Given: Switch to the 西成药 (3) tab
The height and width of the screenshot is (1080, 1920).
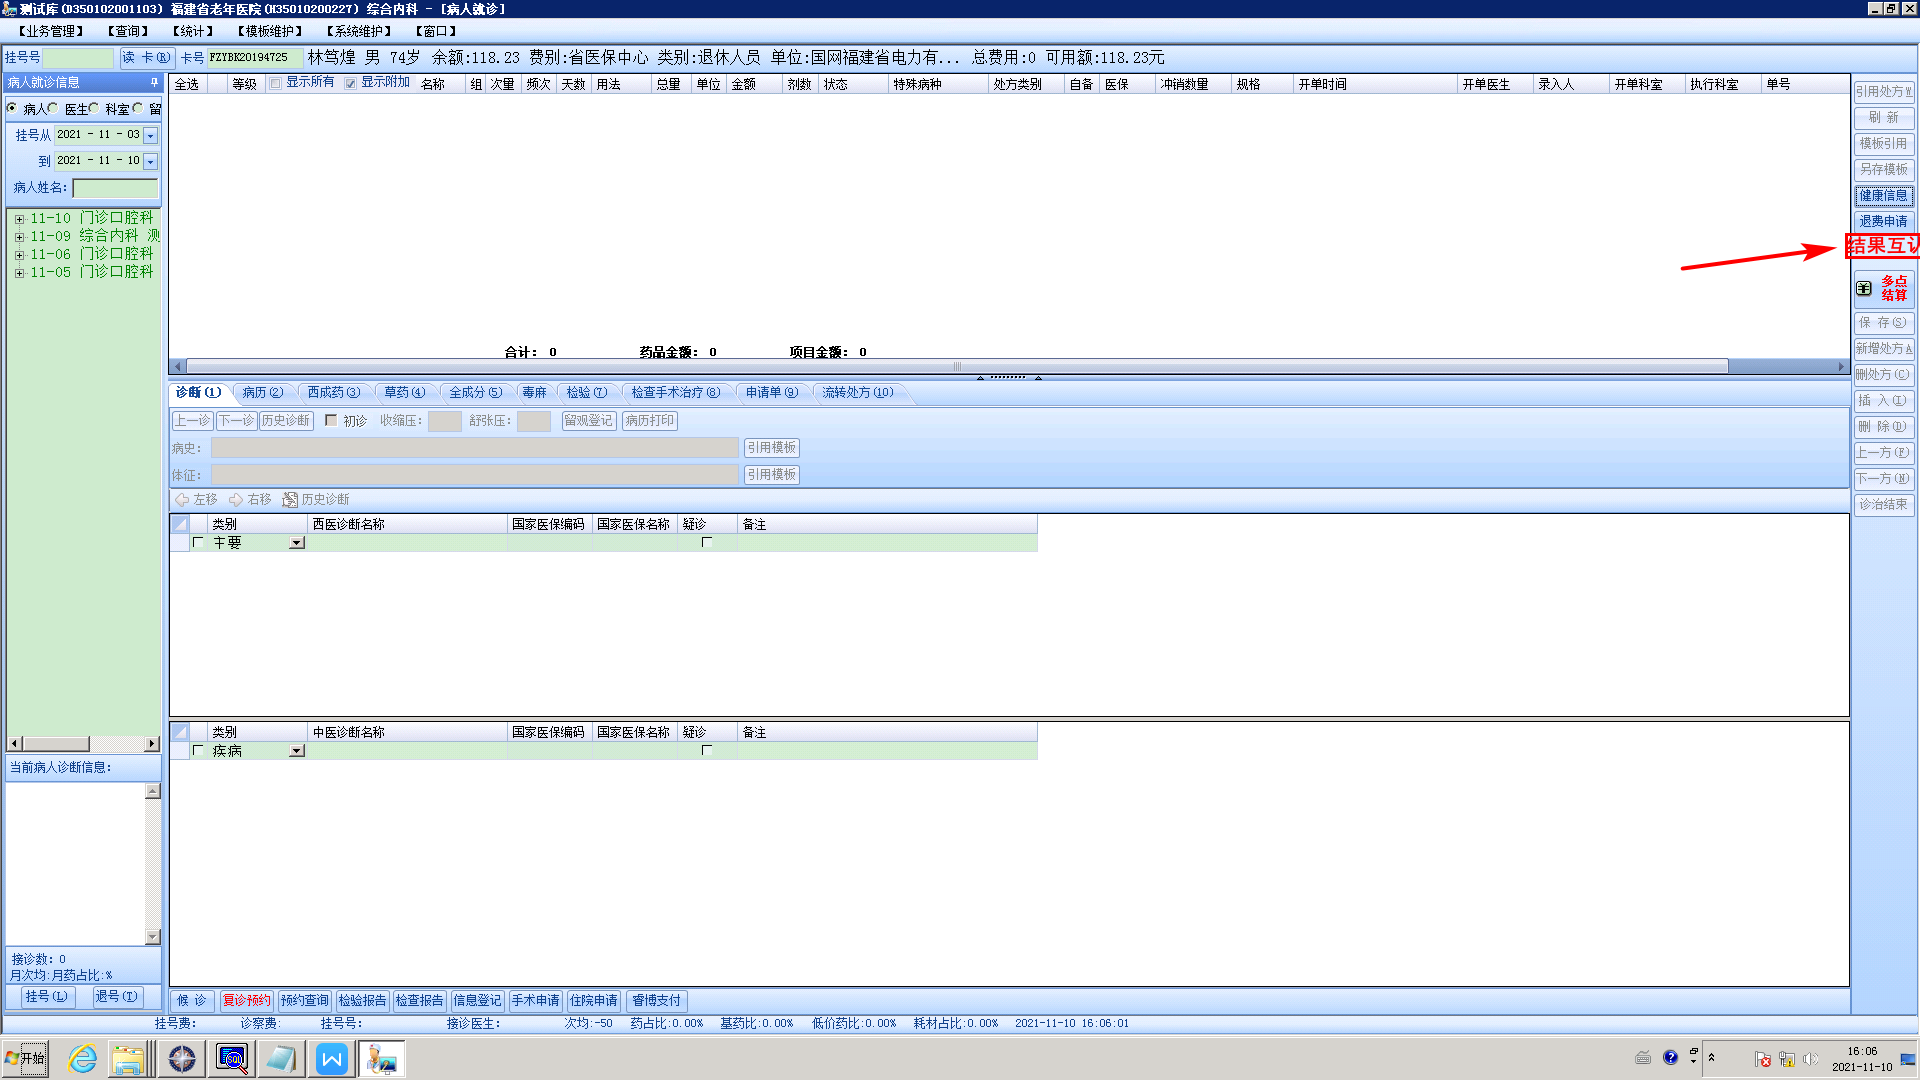Looking at the screenshot, I should click(333, 392).
